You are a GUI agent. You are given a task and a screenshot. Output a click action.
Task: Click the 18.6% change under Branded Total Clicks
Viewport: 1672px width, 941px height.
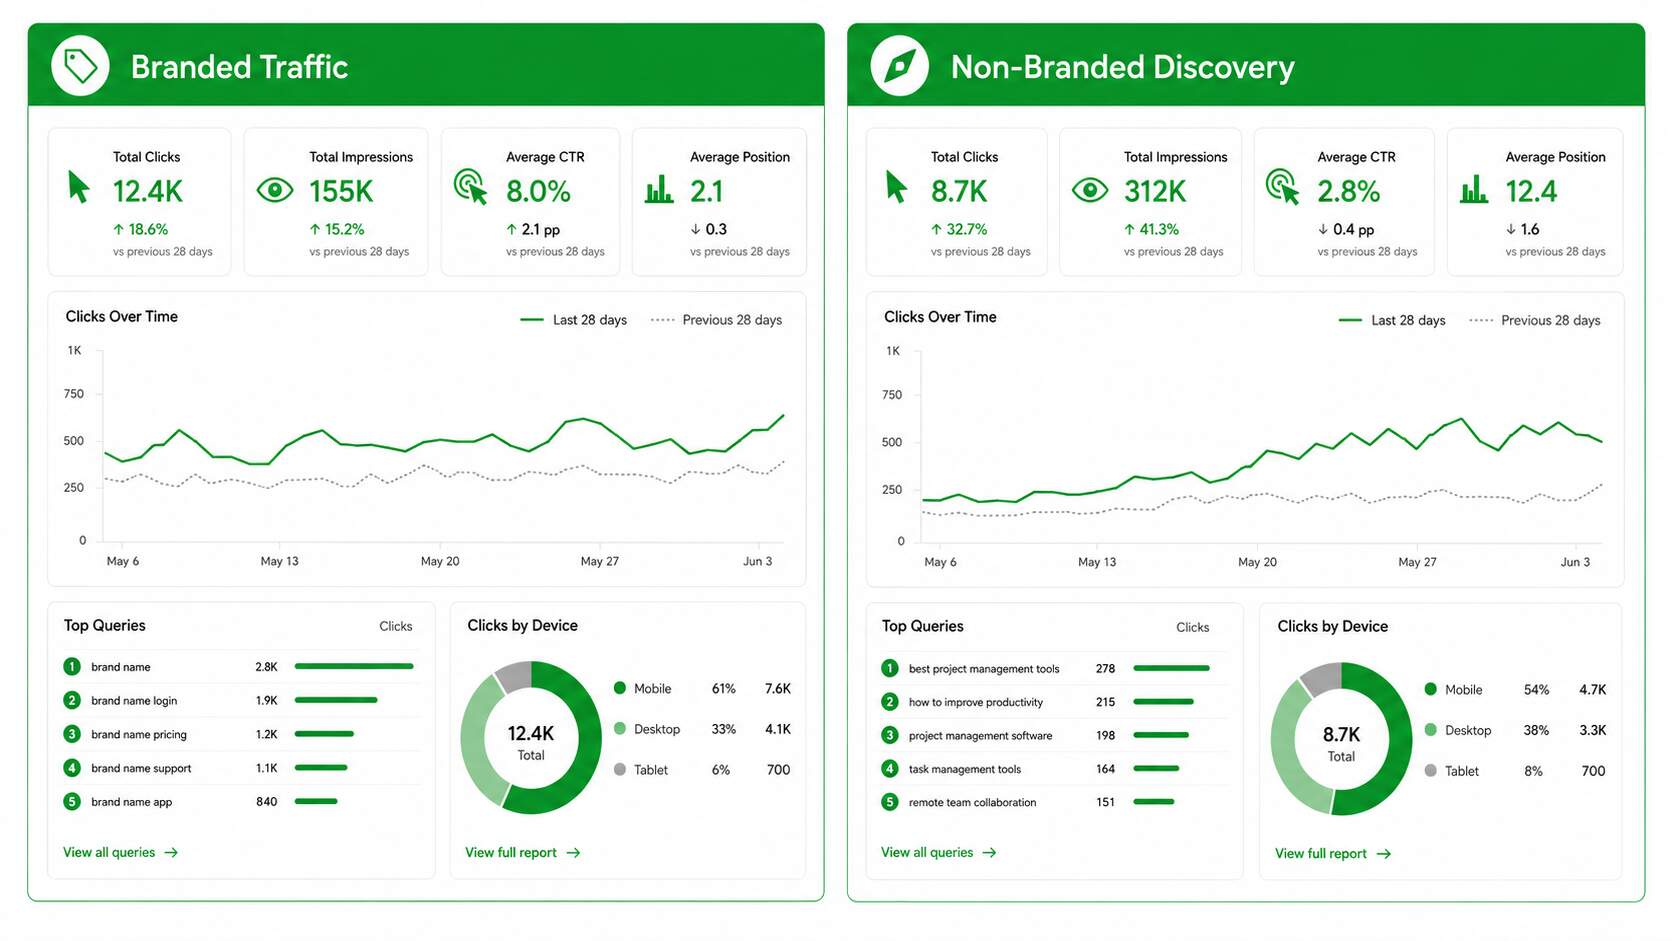[140, 229]
